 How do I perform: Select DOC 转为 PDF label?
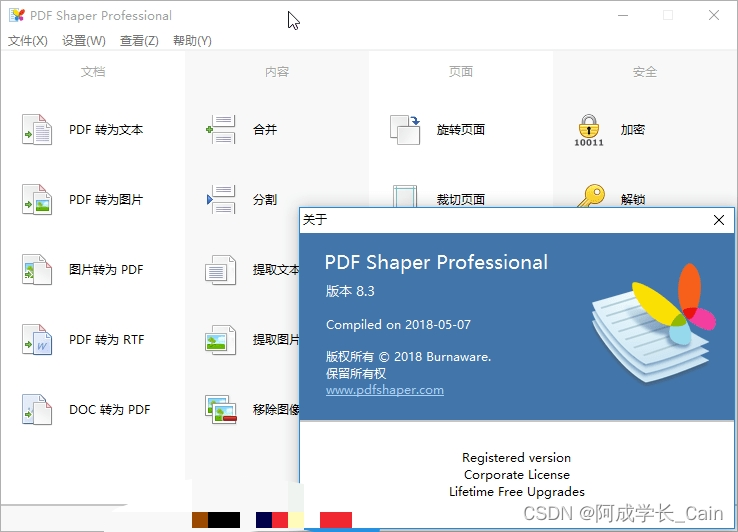[110, 410]
